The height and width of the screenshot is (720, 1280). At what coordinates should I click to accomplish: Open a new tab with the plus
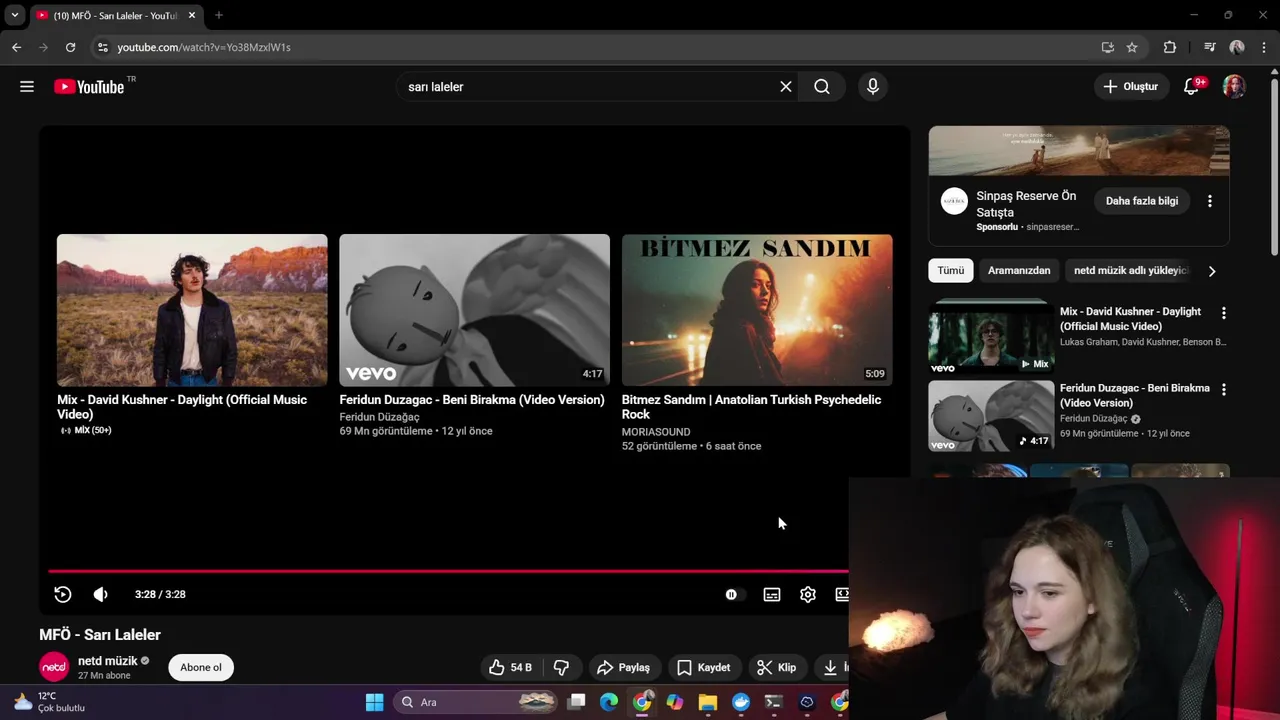[x=219, y=15]
